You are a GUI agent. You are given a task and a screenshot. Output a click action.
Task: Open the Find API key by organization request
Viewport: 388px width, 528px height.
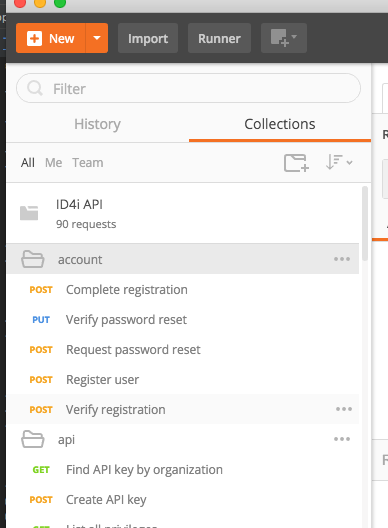coord(183,469)
